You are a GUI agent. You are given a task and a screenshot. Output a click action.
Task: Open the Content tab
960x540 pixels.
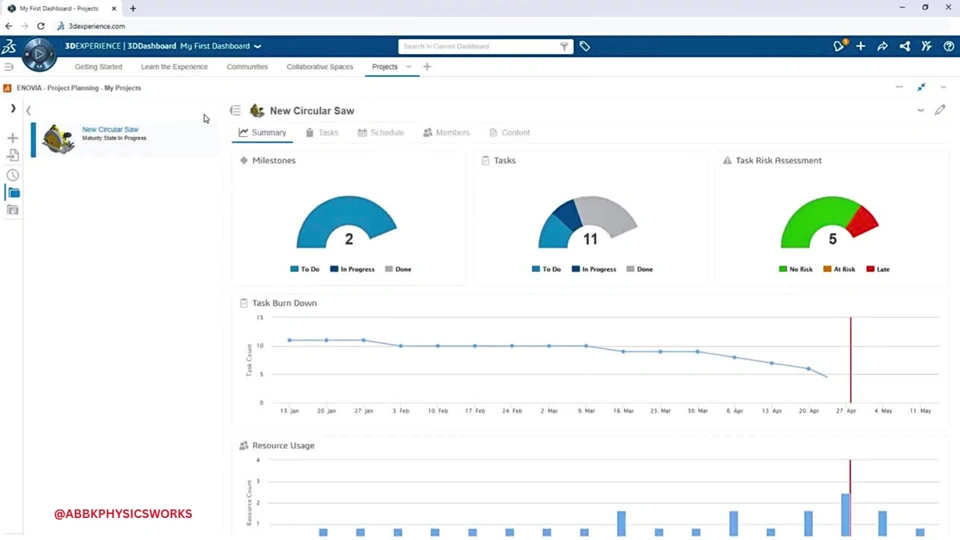coord(509,133)
